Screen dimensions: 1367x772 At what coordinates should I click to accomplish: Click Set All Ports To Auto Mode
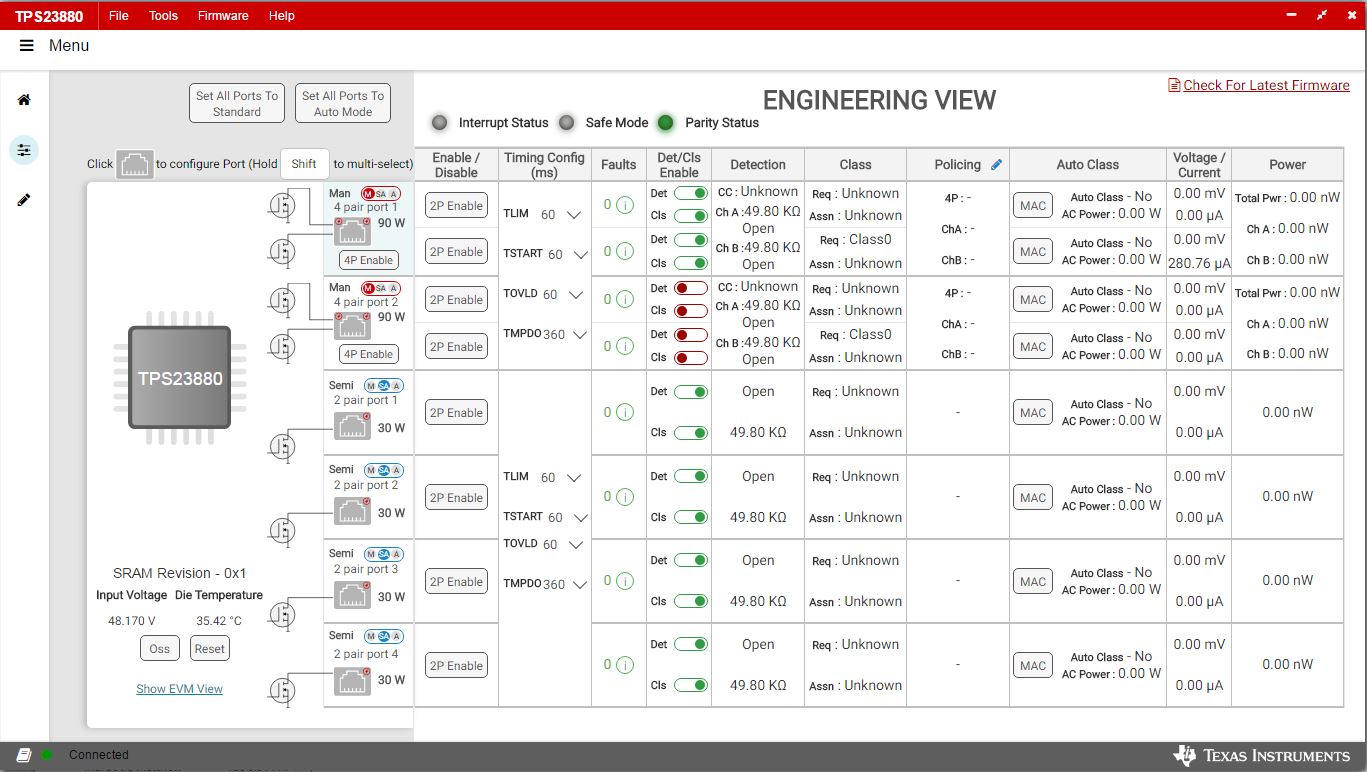pyautogui.click(x=343, y=103)
